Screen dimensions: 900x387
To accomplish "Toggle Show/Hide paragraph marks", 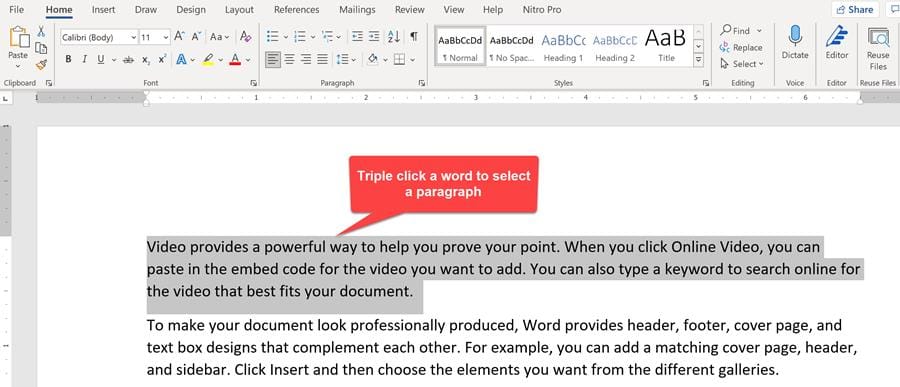I will click(x=414, y=37).
